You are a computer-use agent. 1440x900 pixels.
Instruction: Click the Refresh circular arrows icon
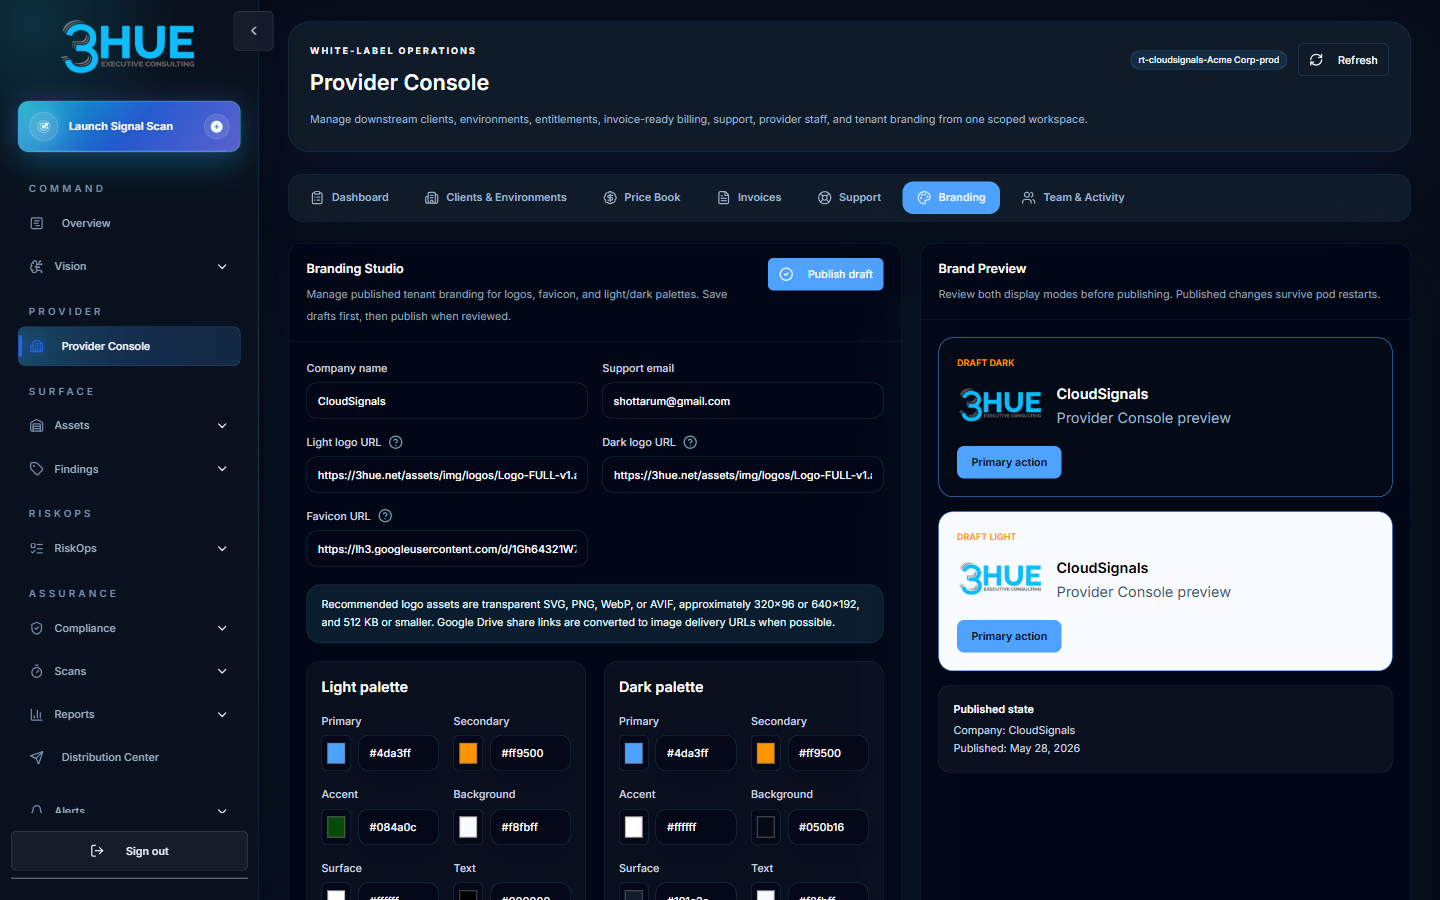click(1316, 60)
